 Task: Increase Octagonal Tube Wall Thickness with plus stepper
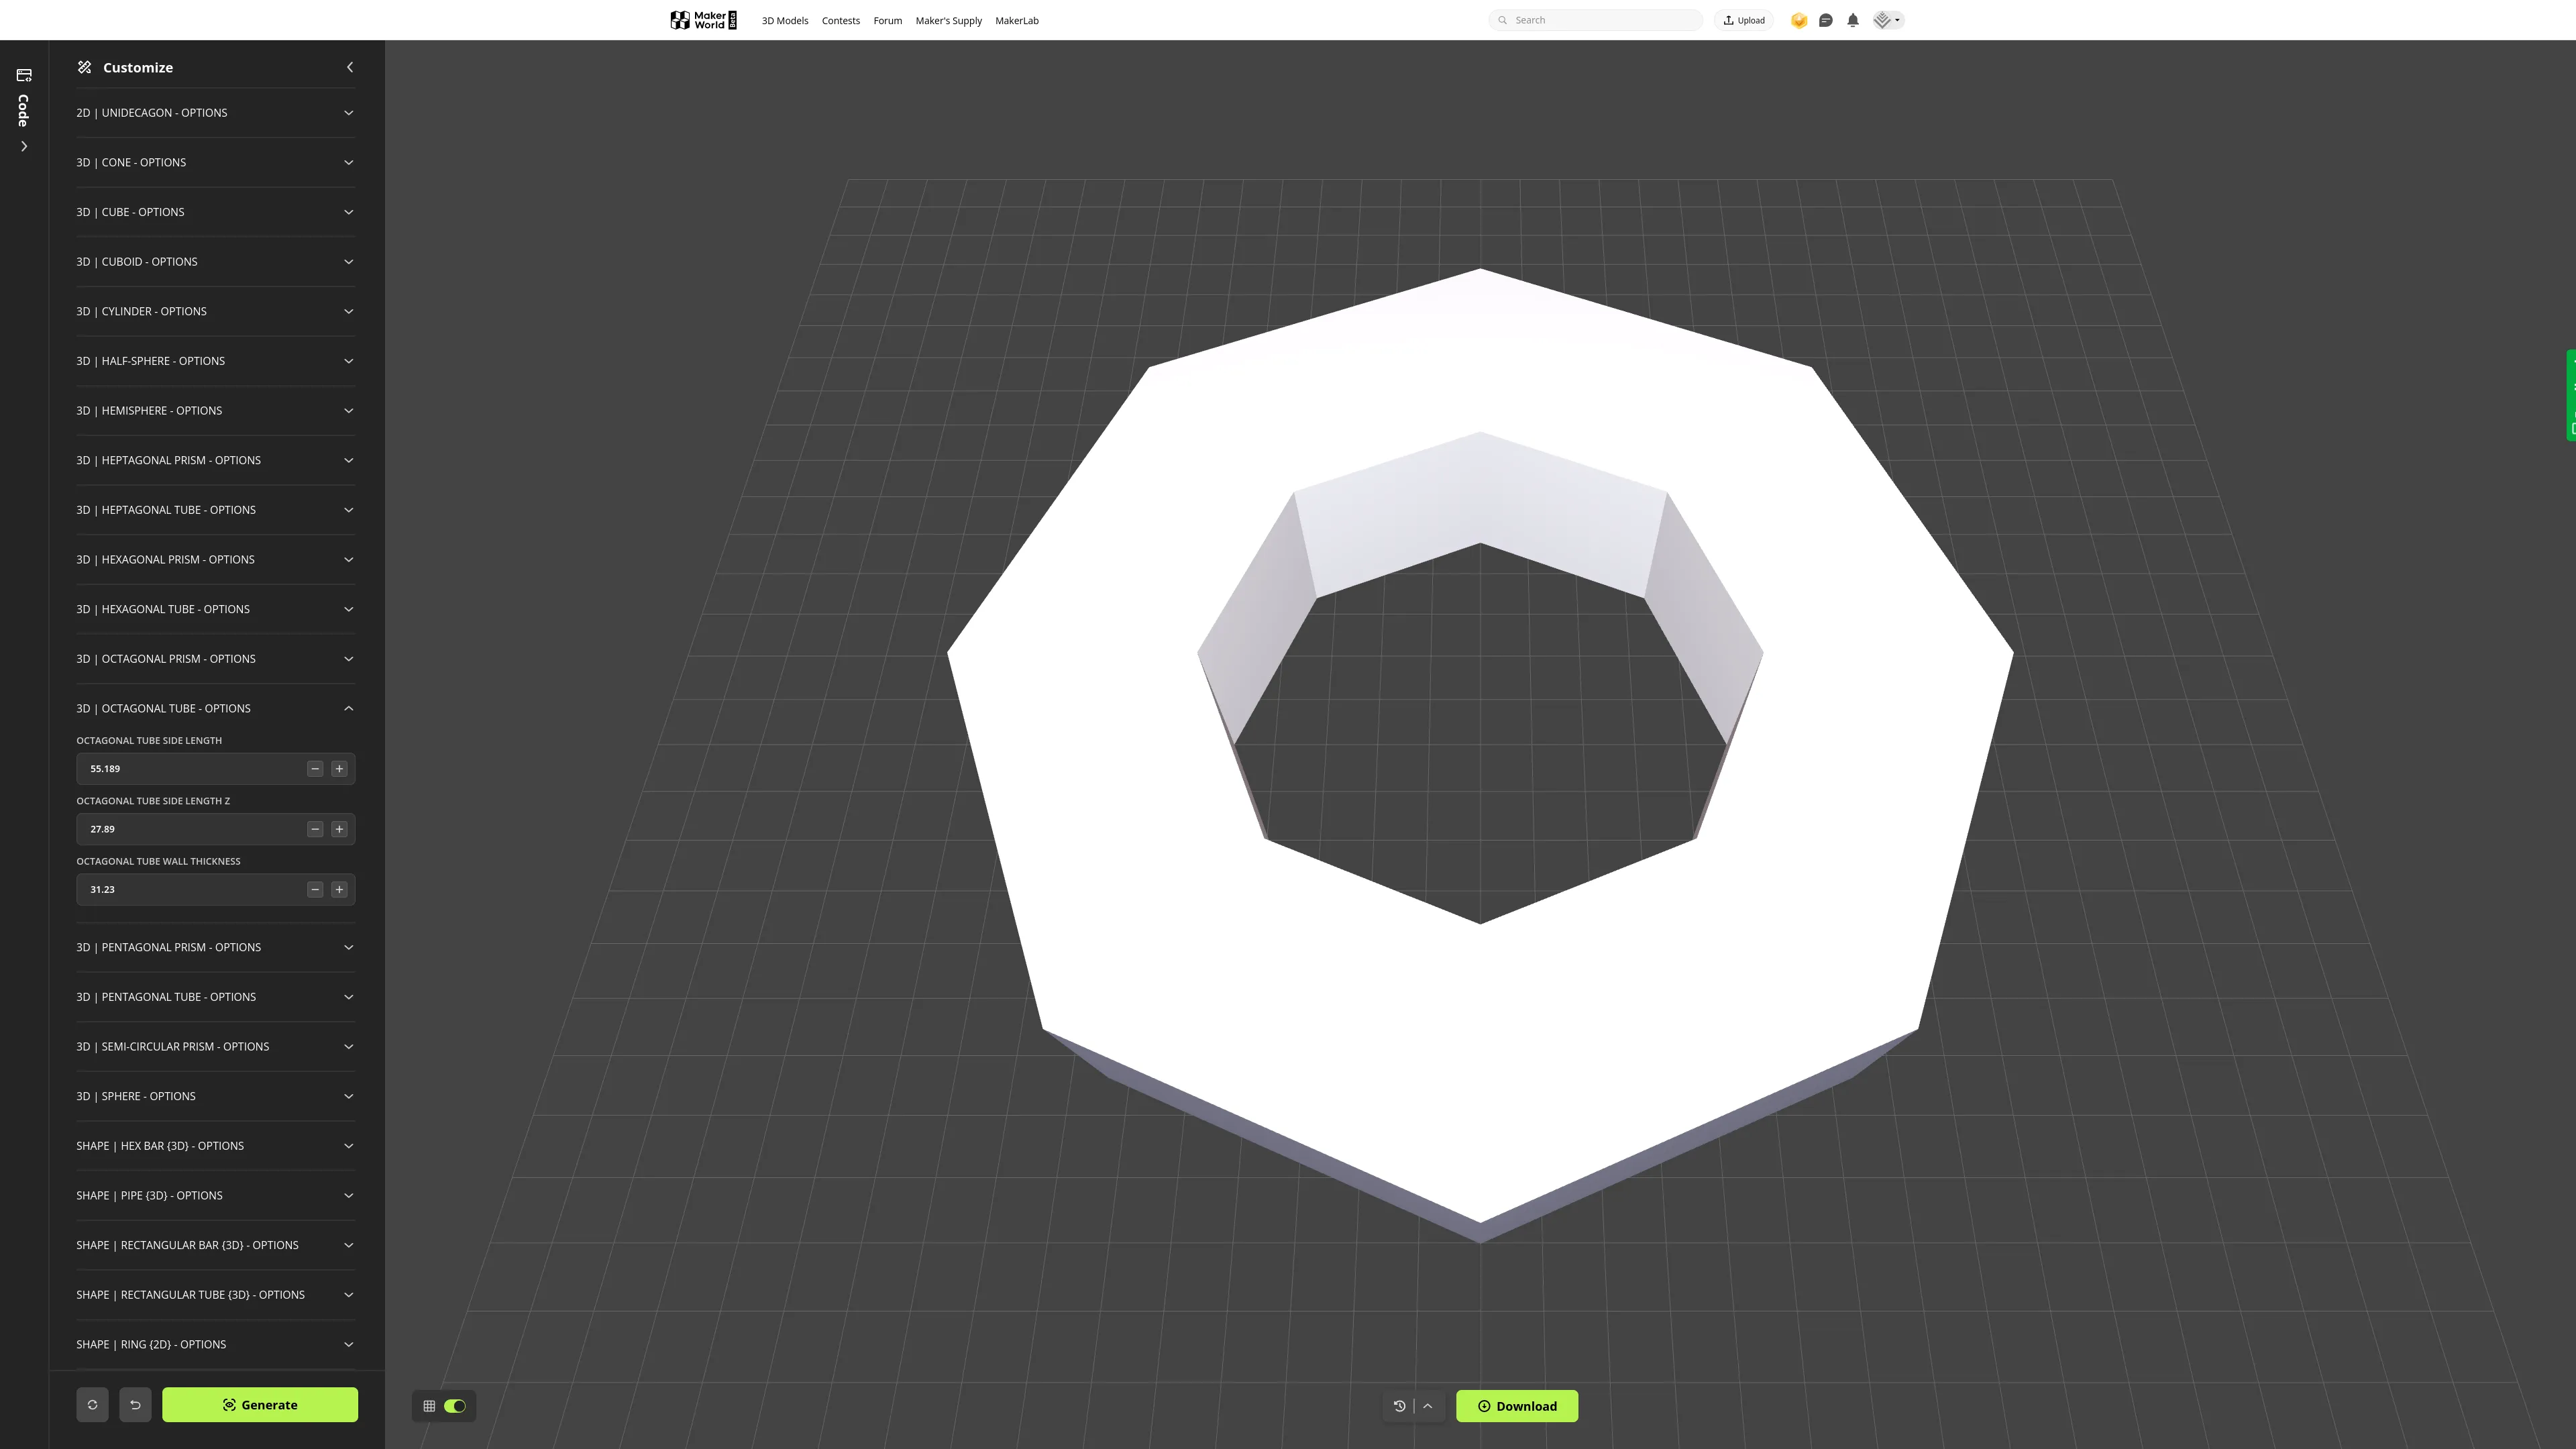(x=339, y=889)
